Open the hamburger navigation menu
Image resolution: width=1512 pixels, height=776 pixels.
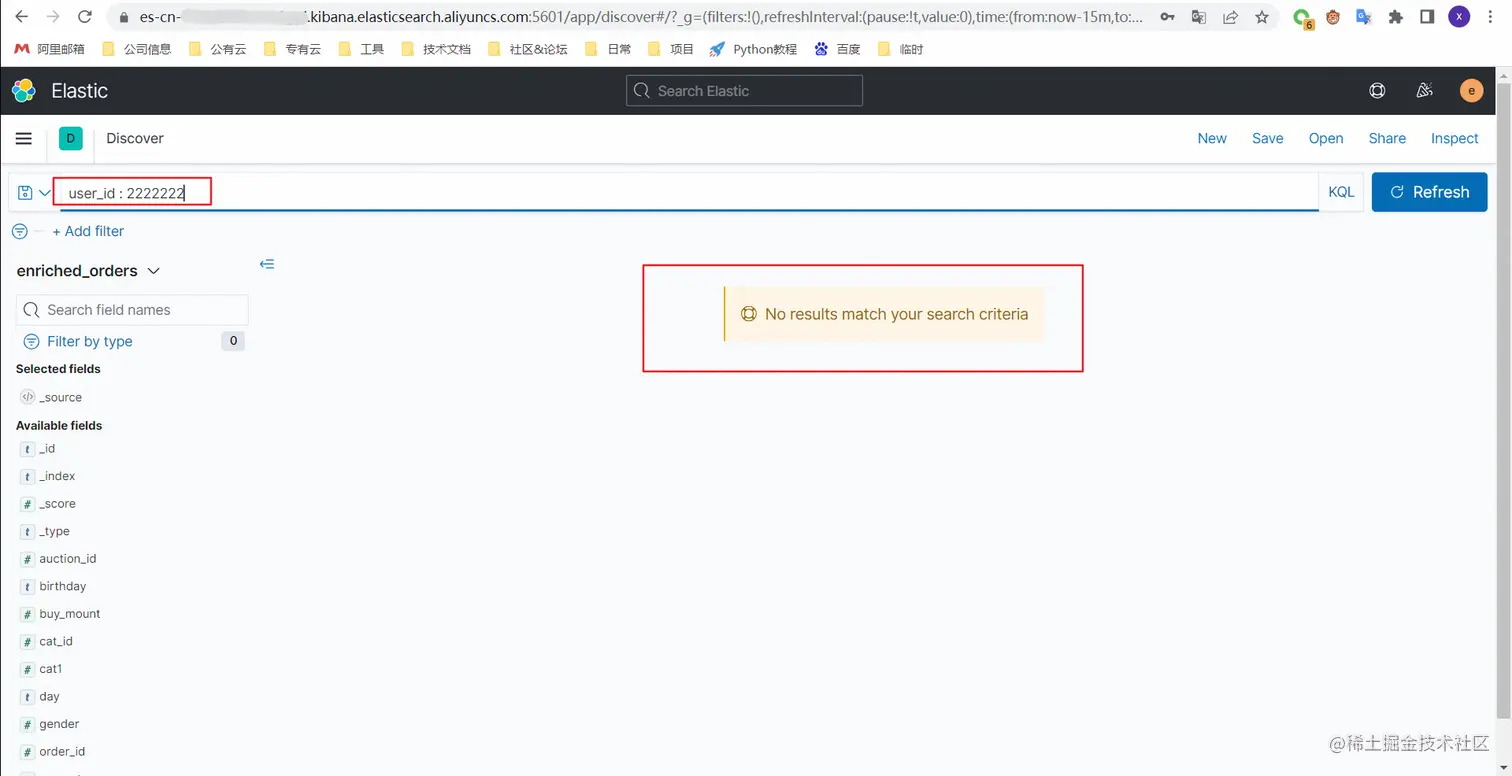(x=24, y=139)
